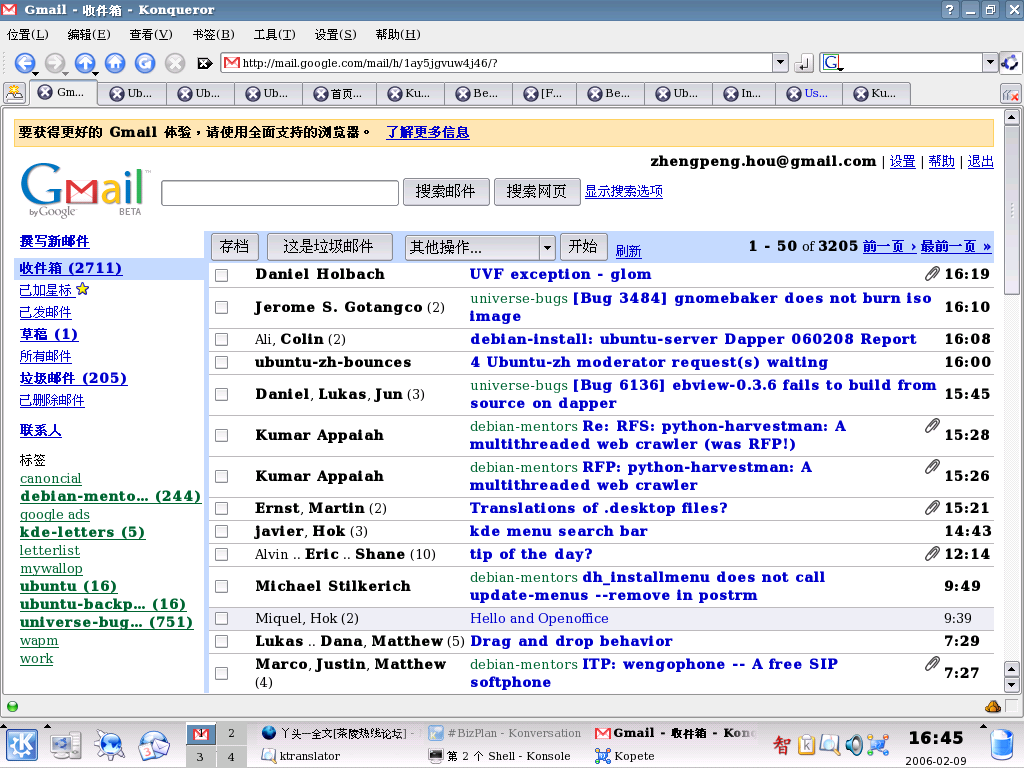1024x768 pixels.
Task: Open the Go (开始) button next to actions
Action: coord(583,247)
